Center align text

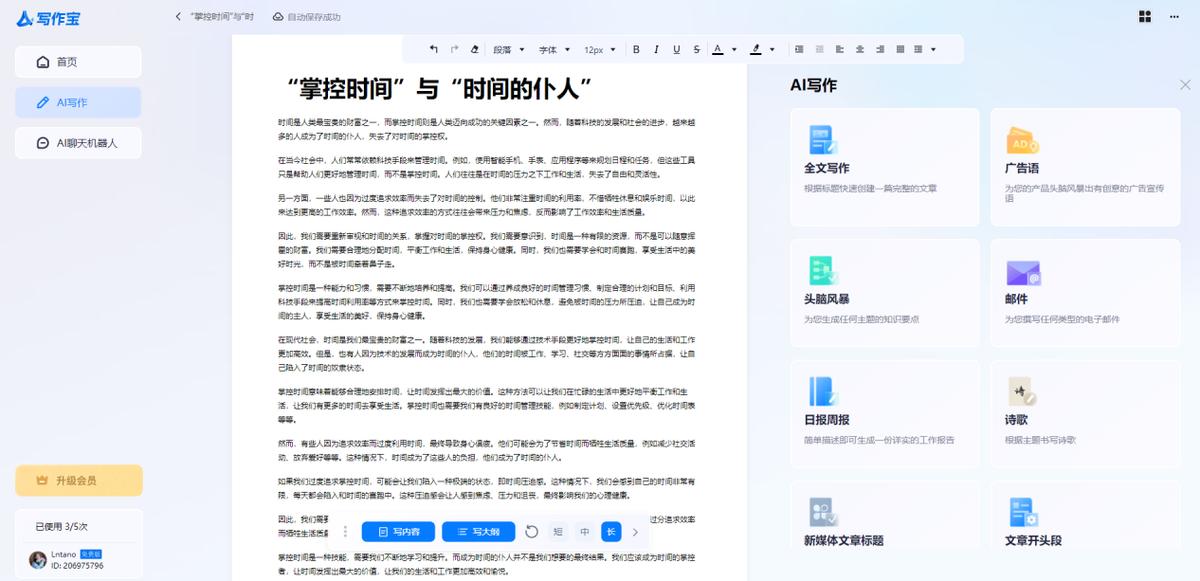[x=859, y=49]
